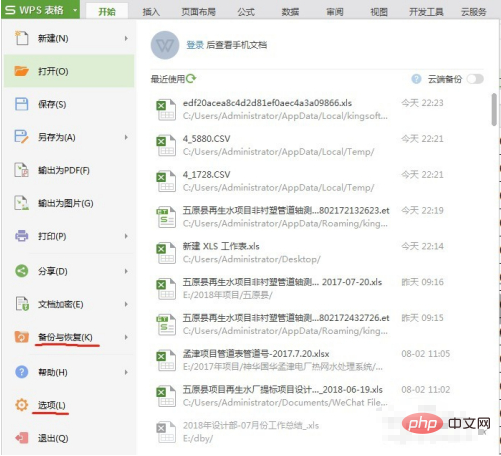Viewport: 501px width, 456px height.
Task: Click the Export as picture icon
Action: click(22, 203)
